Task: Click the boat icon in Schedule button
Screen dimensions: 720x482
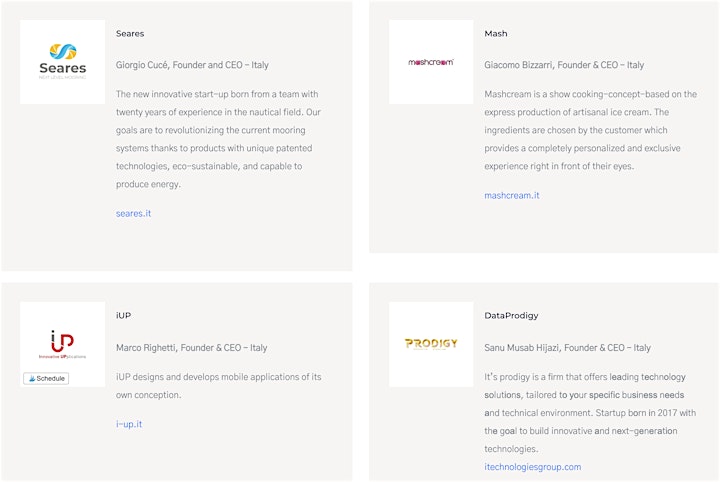Action: (32, 378)
